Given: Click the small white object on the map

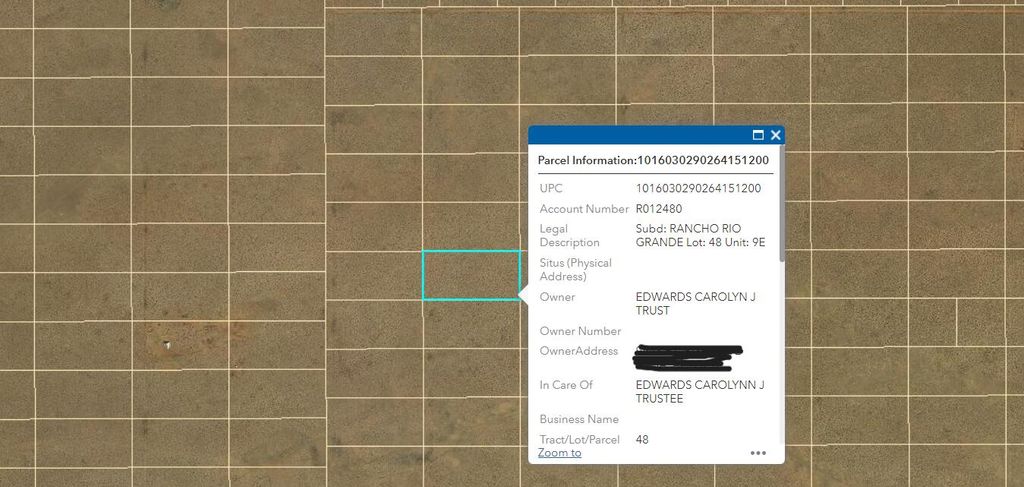Looking at the screenshot, I should point(168,345).
